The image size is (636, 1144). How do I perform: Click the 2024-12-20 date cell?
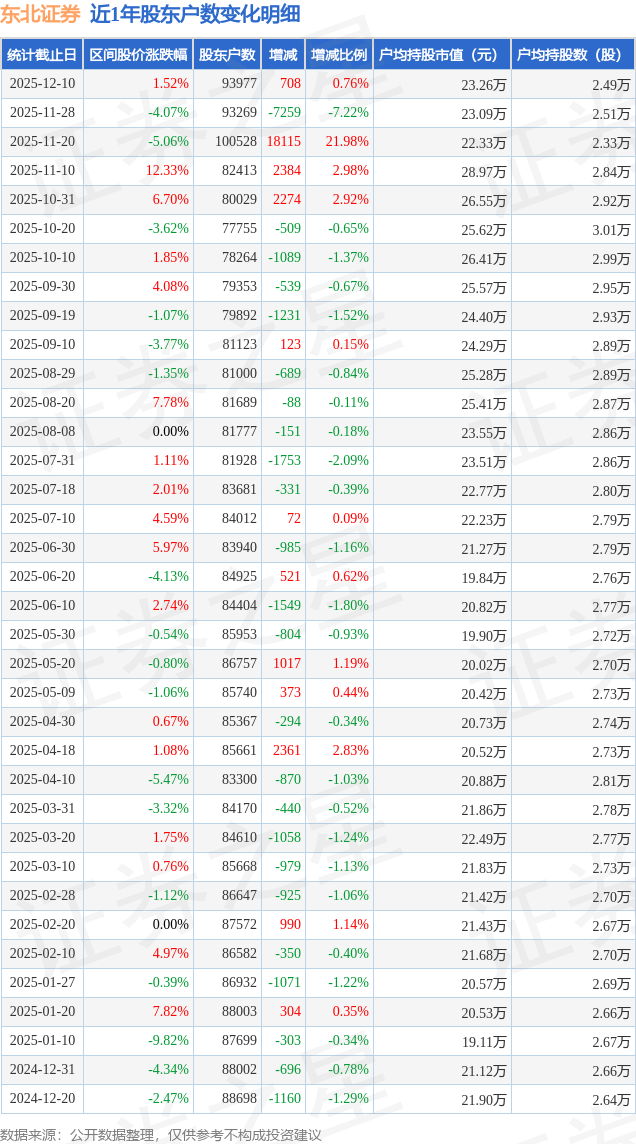coord(42,1099)
